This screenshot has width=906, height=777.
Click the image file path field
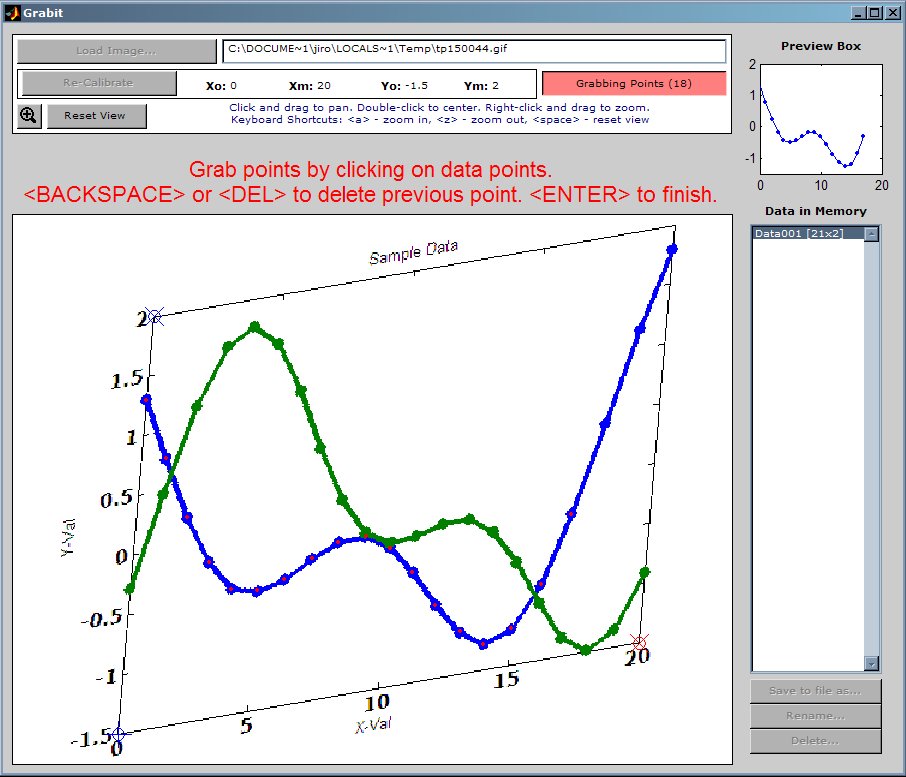[476, 50]
